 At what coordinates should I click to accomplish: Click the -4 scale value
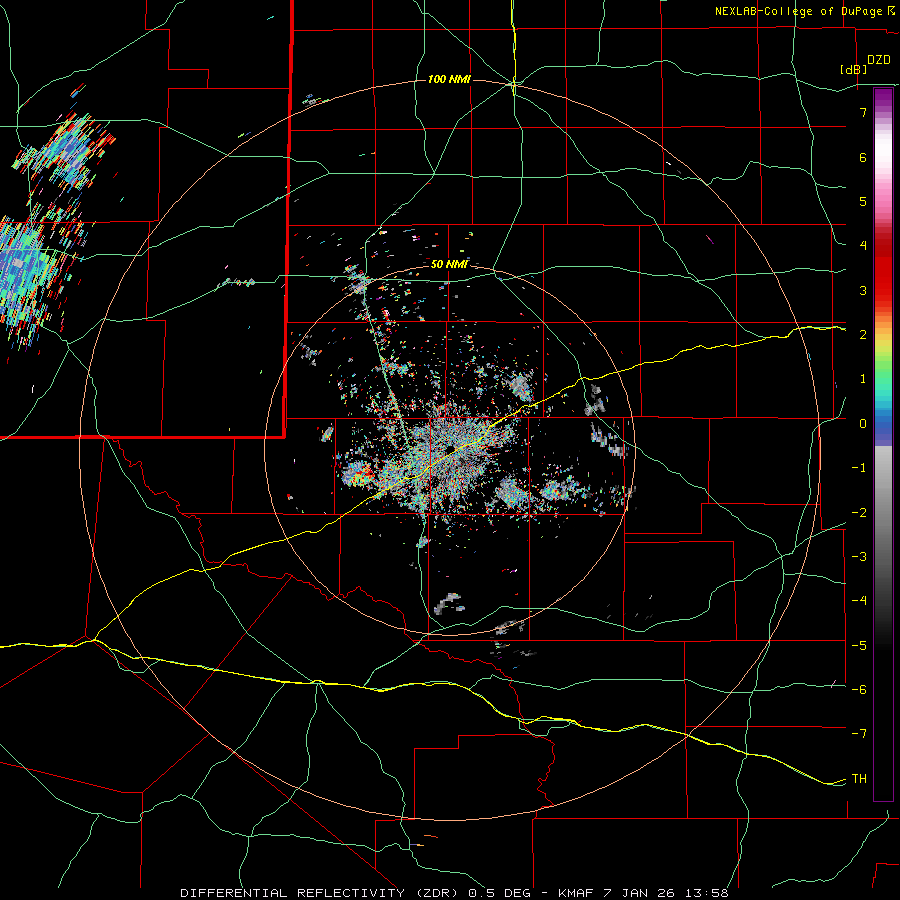859,601
